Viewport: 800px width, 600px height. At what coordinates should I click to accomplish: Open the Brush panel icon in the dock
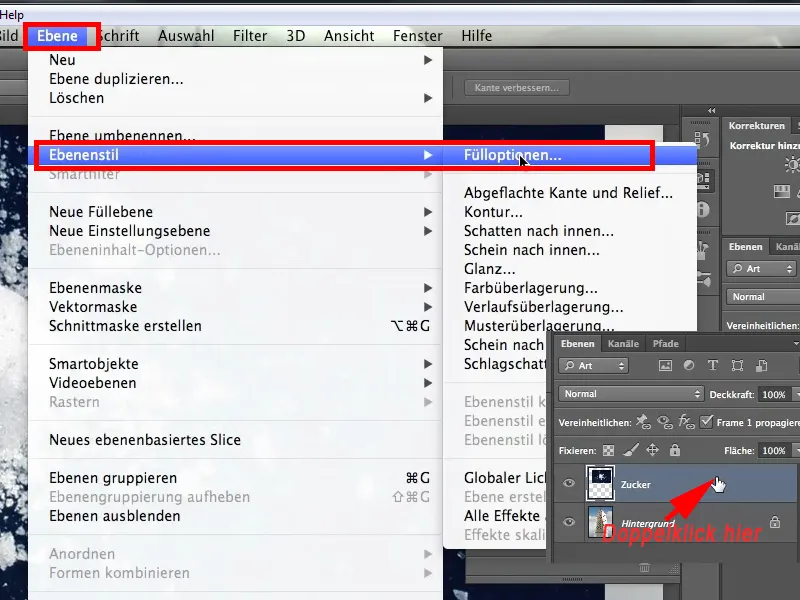point(704,280)
